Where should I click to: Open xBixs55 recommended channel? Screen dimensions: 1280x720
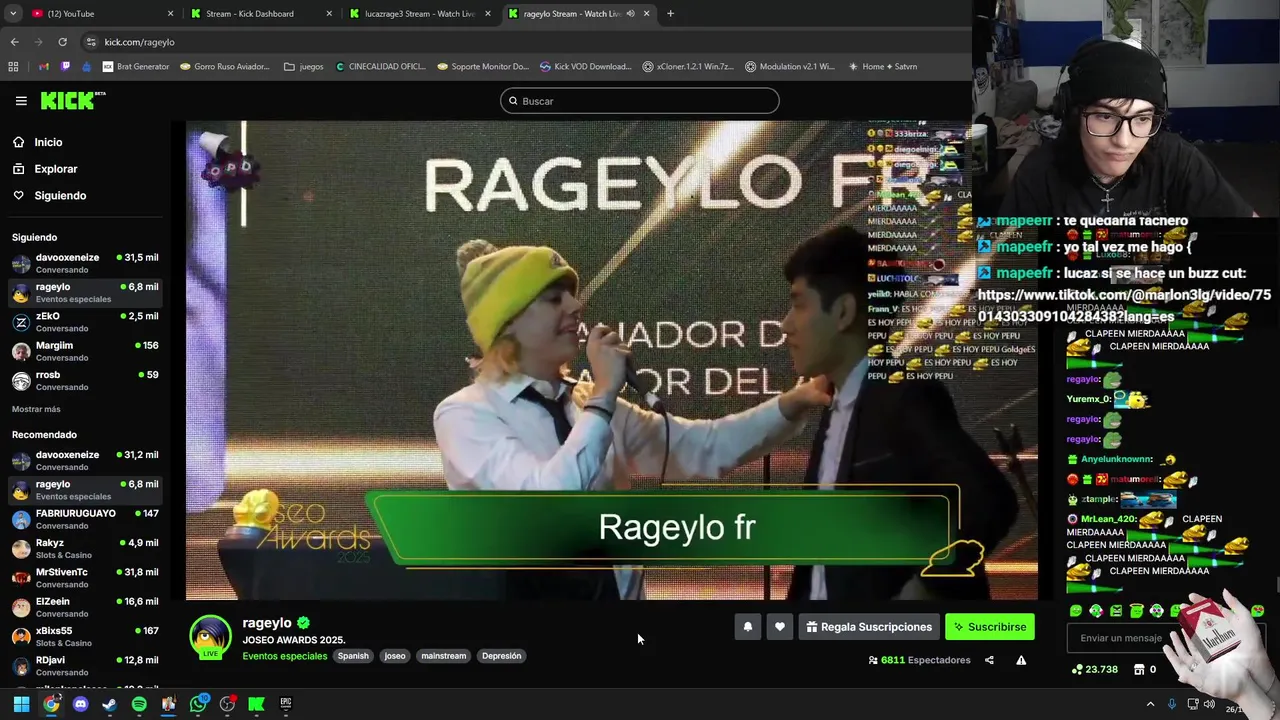point(85,636)
